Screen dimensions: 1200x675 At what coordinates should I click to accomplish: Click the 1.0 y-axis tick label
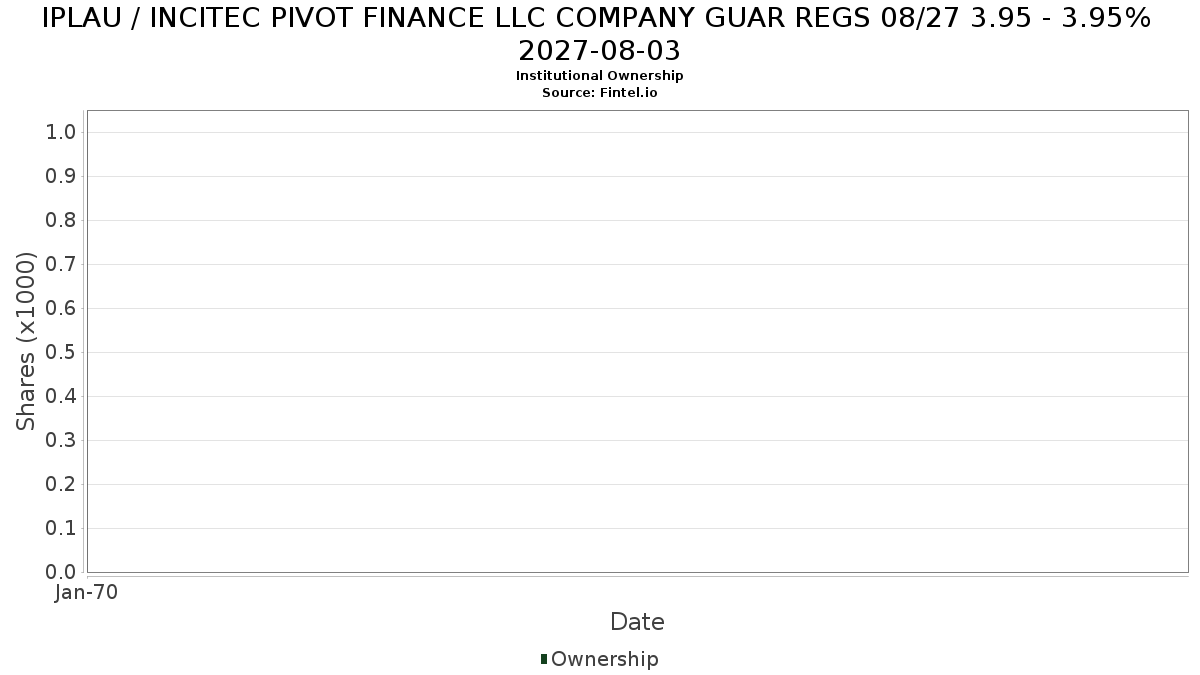(x=61, y=133)
